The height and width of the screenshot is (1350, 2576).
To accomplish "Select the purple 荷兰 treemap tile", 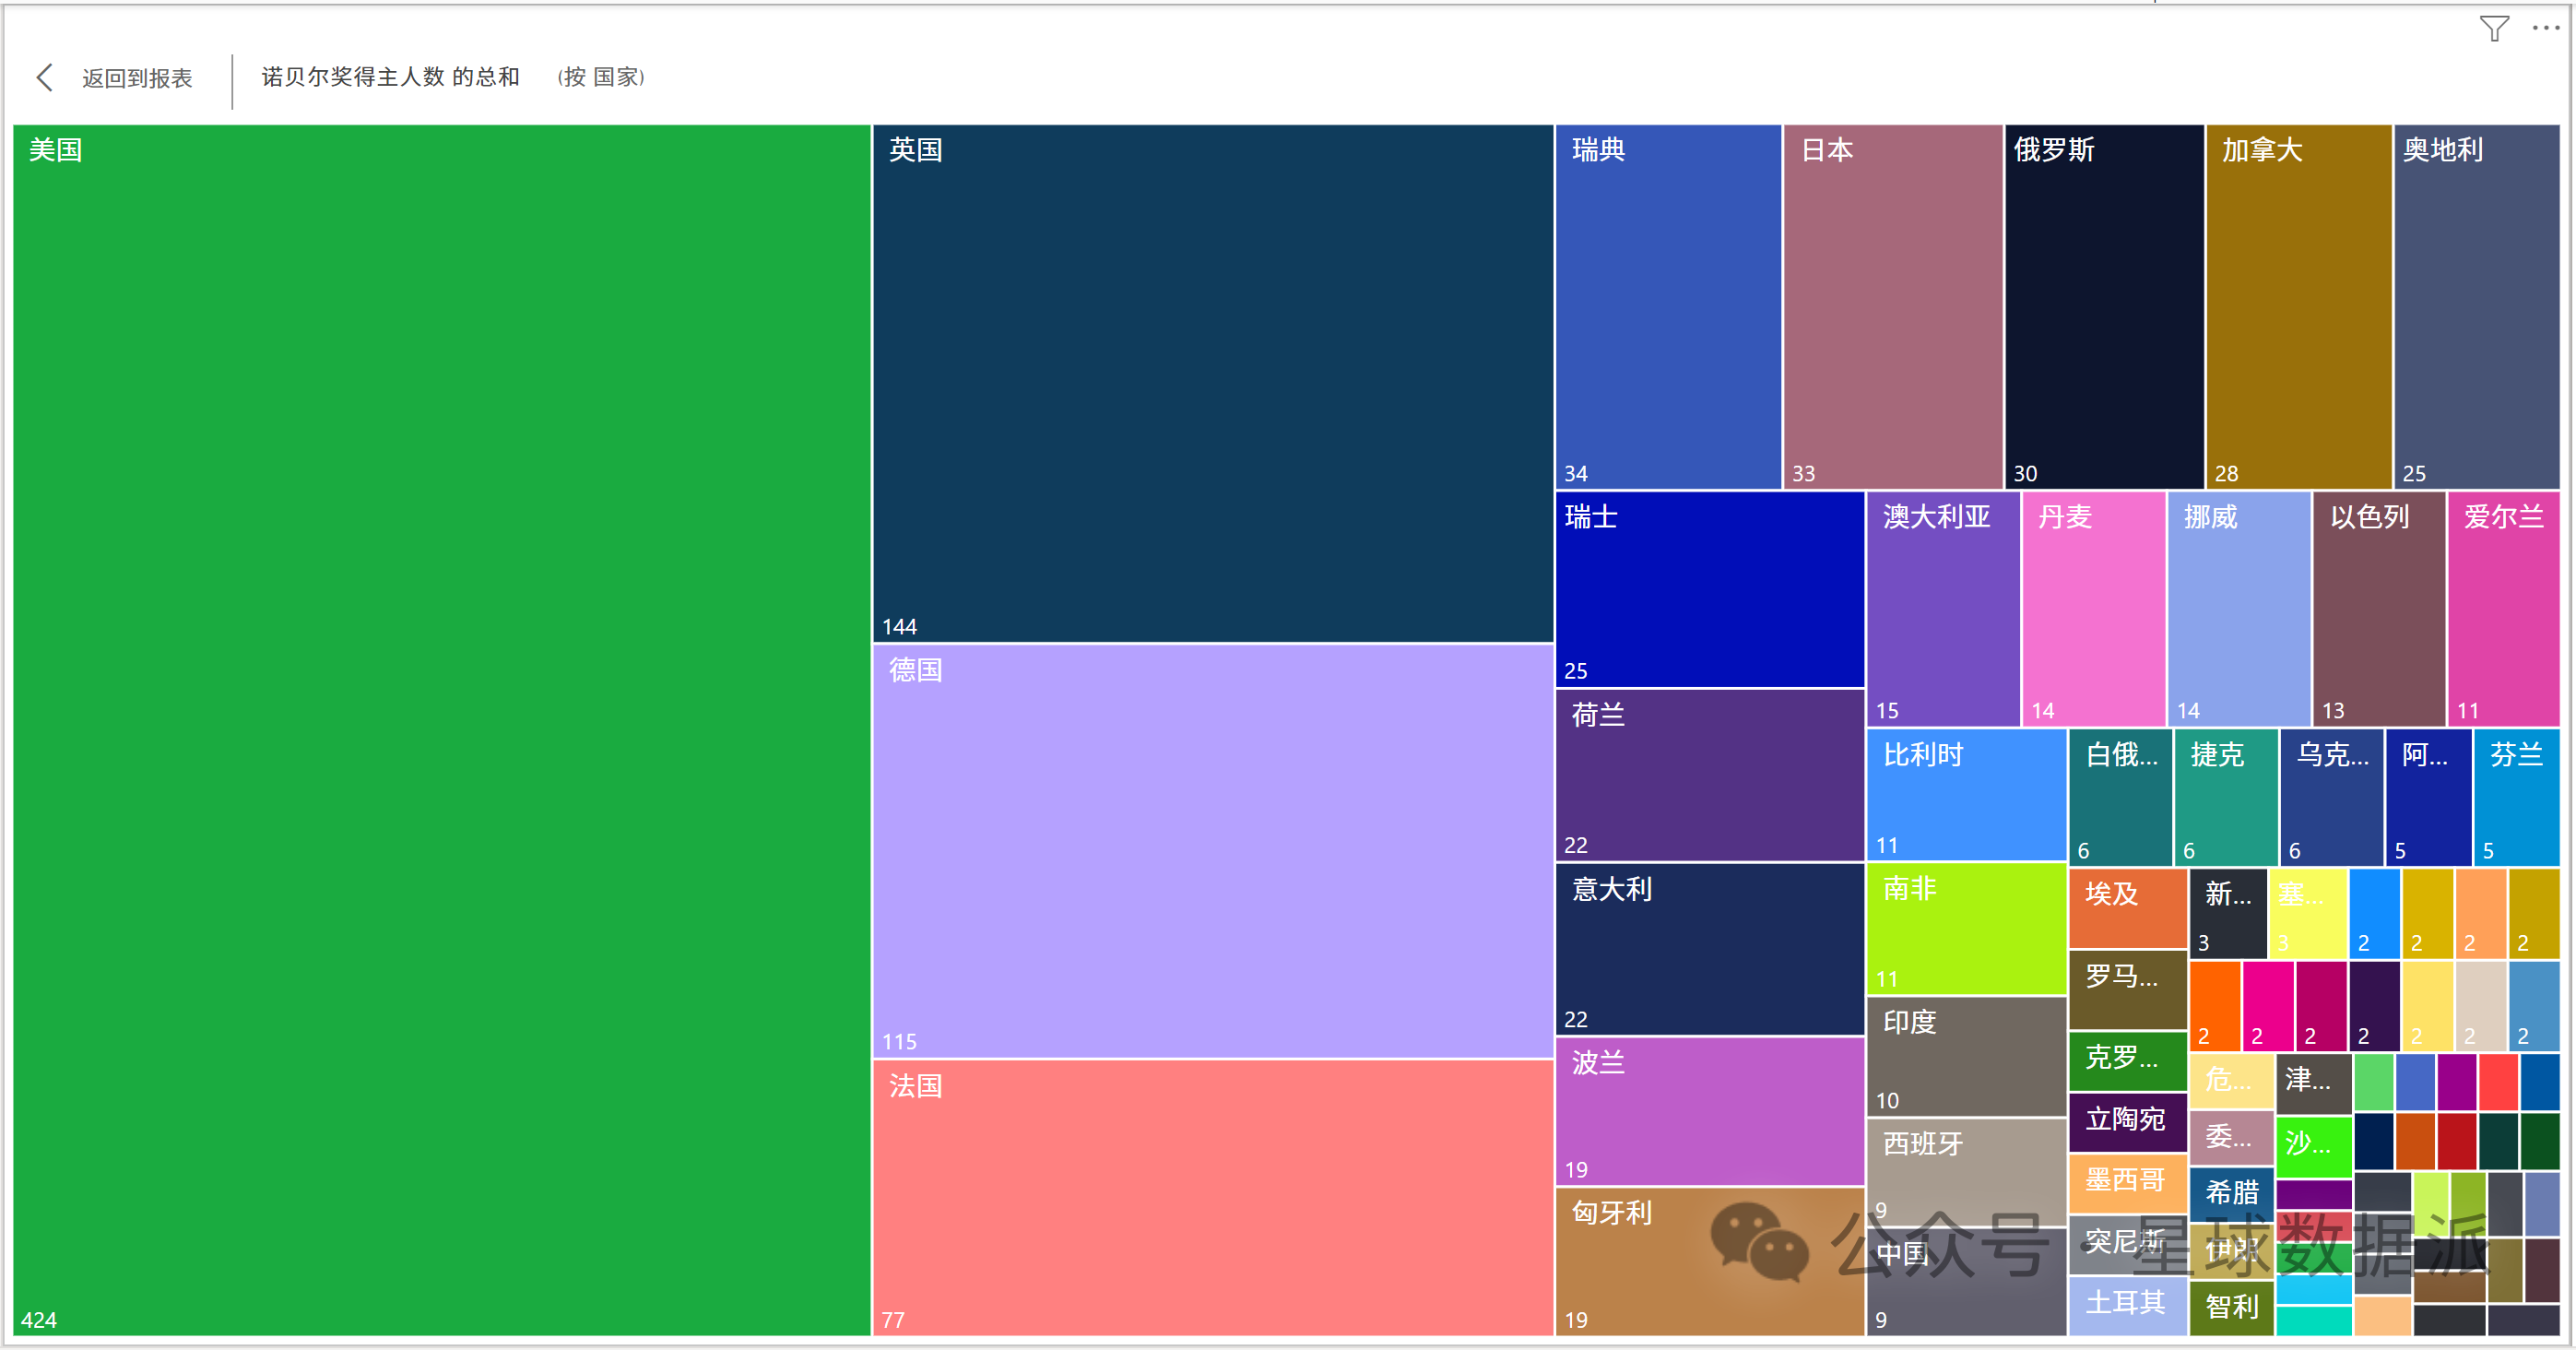I will 1708,775.
